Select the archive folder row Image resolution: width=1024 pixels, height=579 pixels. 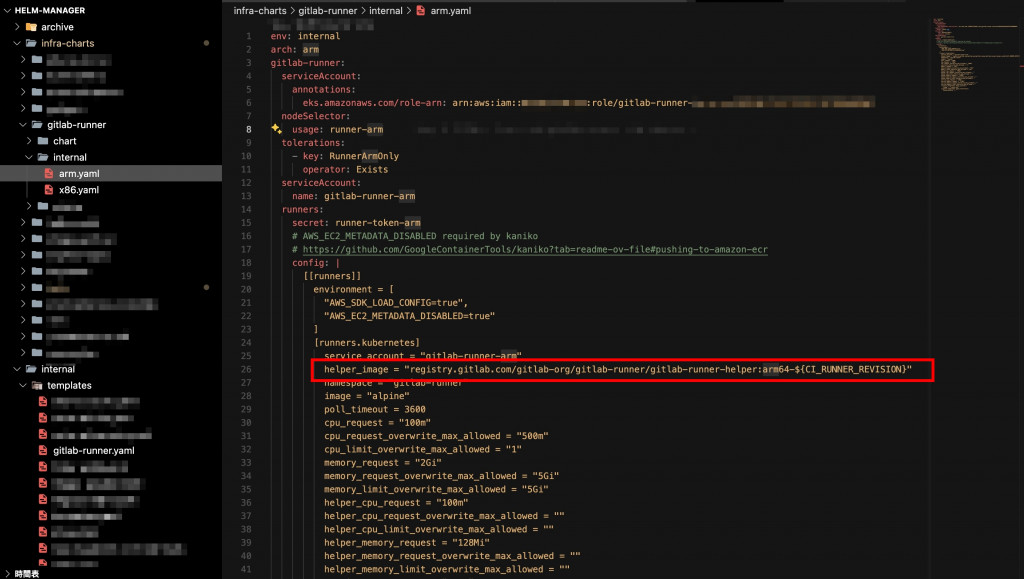(x=111, y=27)
